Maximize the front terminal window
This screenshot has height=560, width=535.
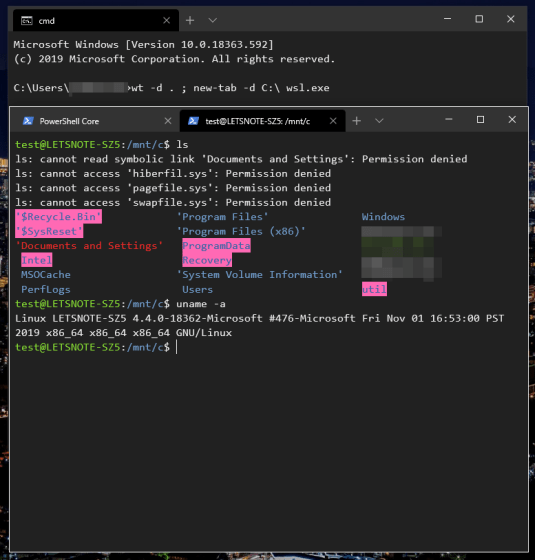tap(480, 120)
